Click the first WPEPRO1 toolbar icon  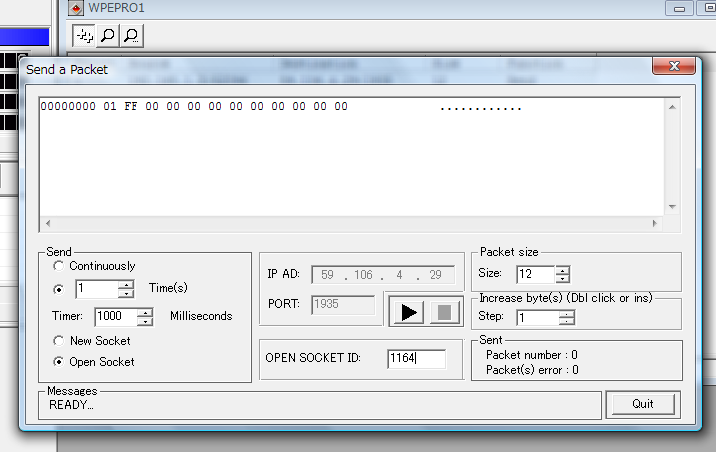84,36
